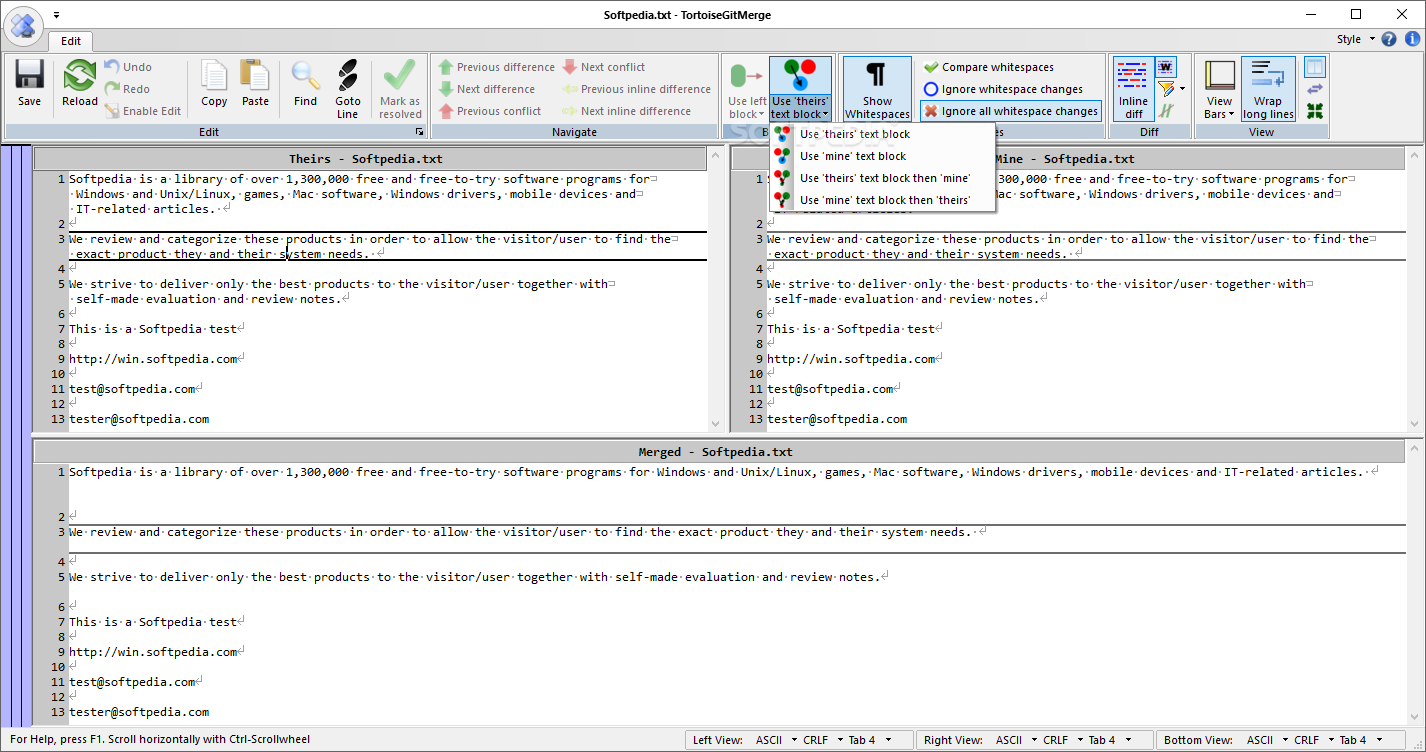Screen dimensions: 1426x752
Task: Click the purple locator bar on left
Action: (16, 435)
